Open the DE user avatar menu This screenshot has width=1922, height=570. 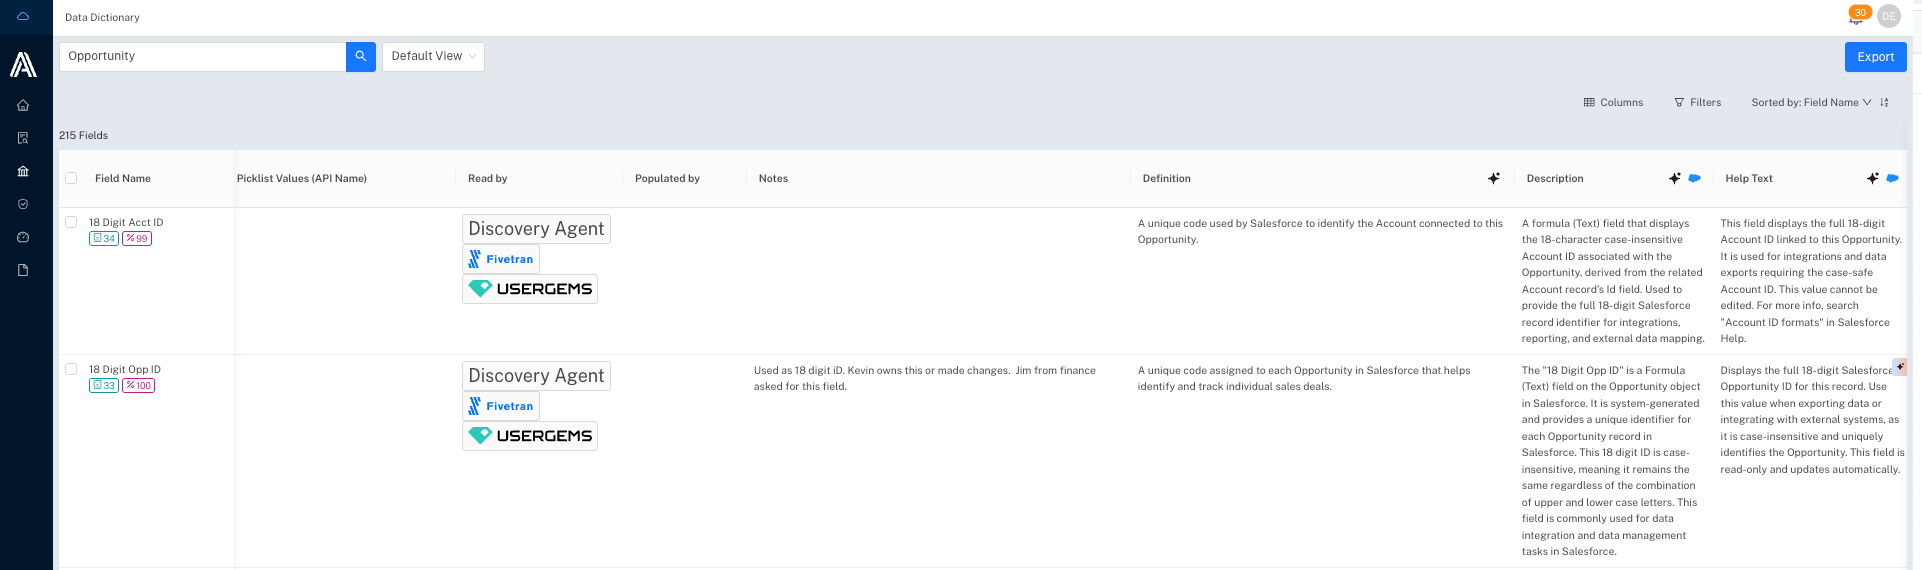pyautogui.click(x=1889, y=16)
